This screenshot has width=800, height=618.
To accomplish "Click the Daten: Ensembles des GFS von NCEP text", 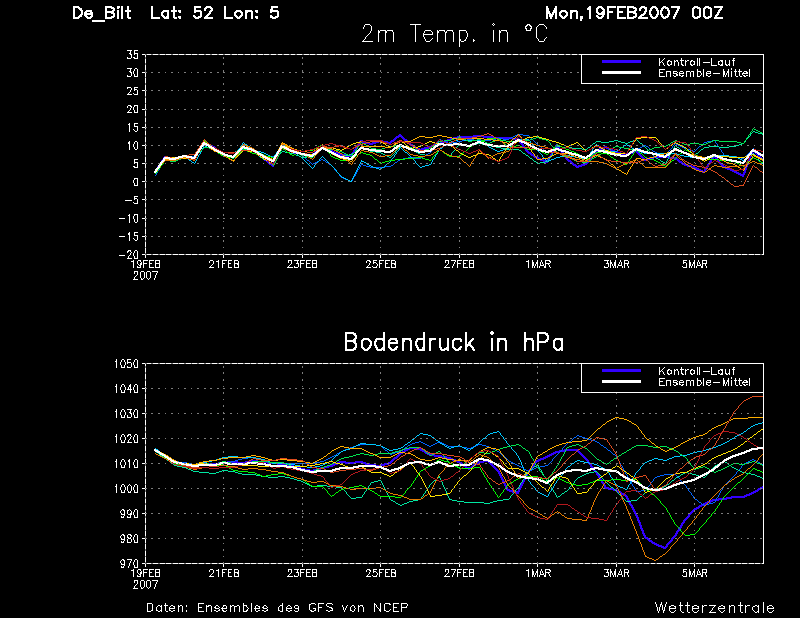I will click(277, 607).
